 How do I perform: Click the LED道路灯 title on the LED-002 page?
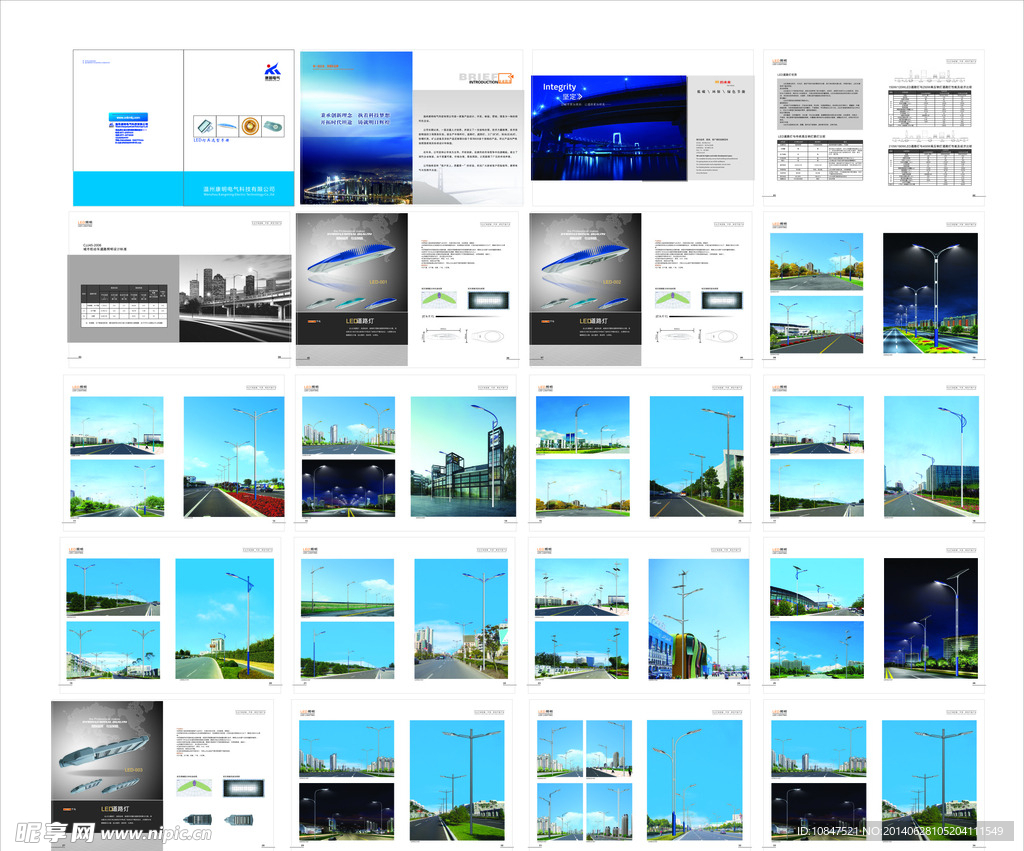tap(594, 321)
